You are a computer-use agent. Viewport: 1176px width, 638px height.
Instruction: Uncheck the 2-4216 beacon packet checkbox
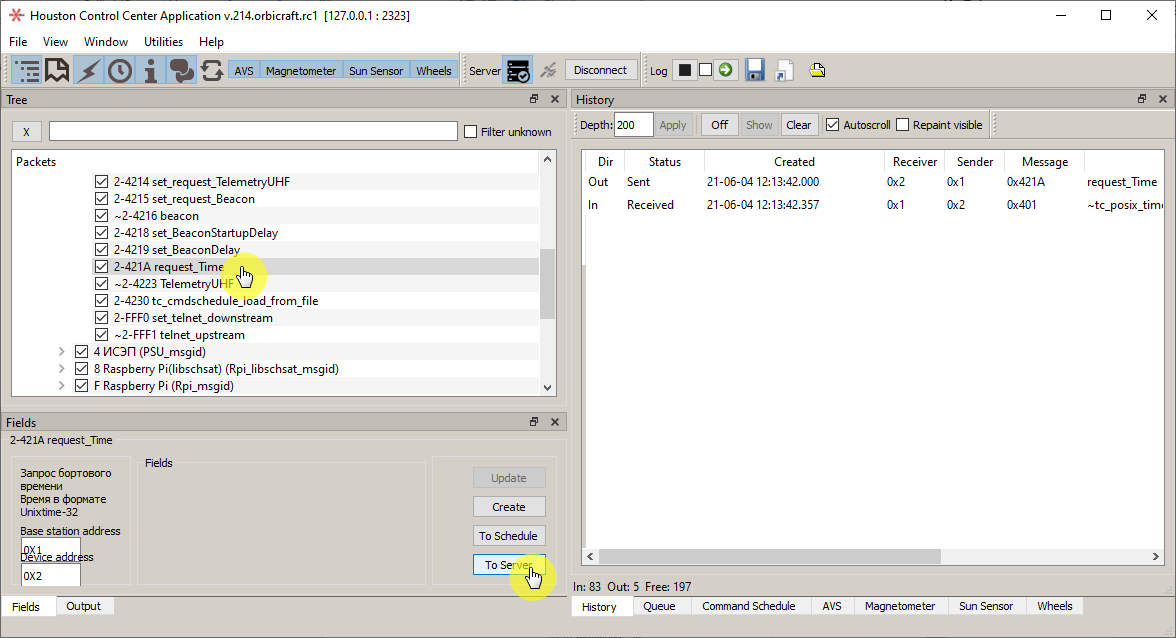[x=101, y=216]
